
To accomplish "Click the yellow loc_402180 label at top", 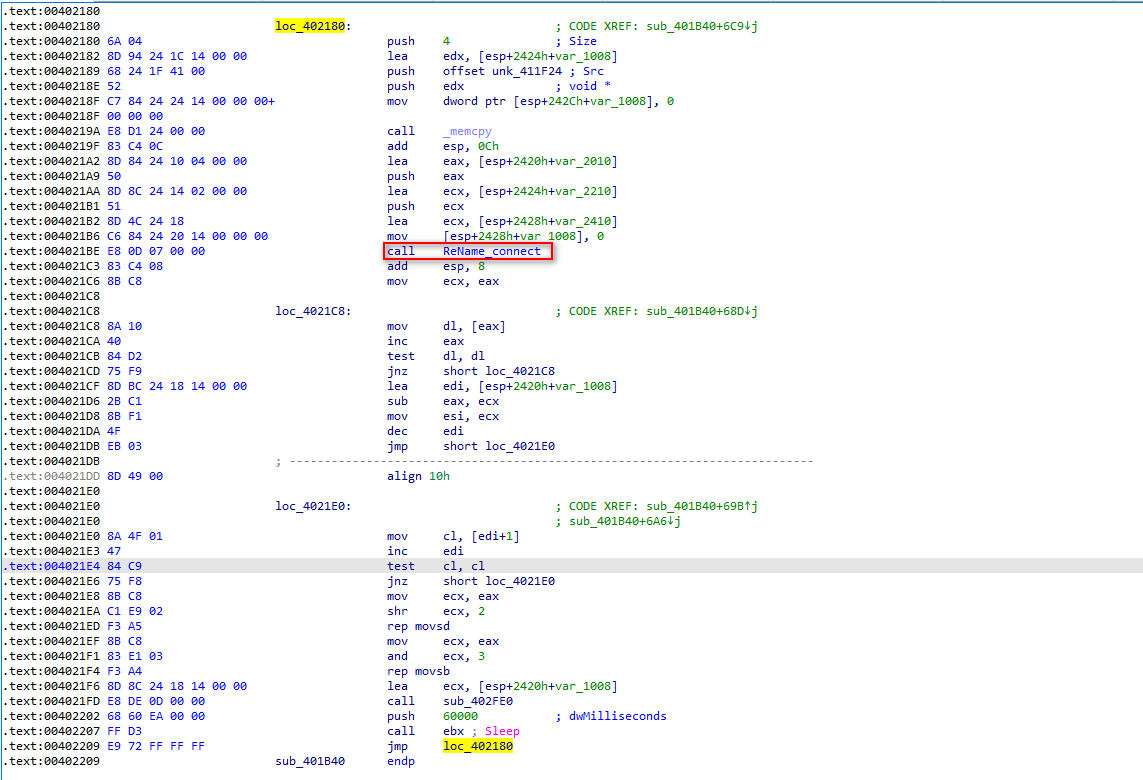I will coord(313,26).
